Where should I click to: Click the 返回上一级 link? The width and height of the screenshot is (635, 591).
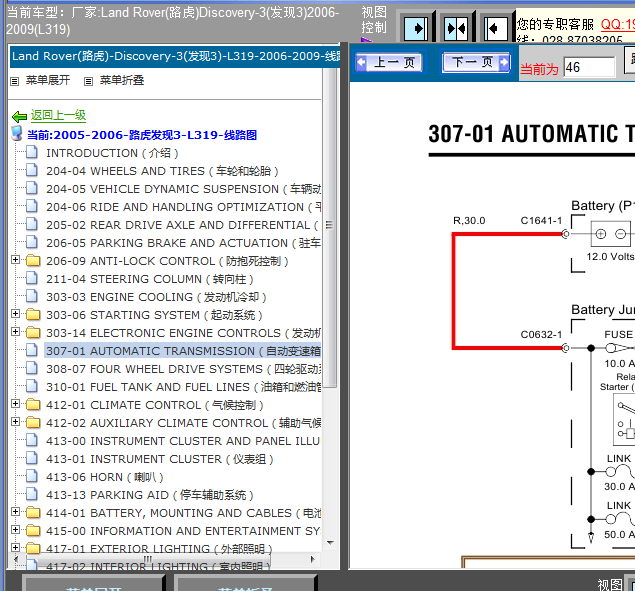click(58, 115)
